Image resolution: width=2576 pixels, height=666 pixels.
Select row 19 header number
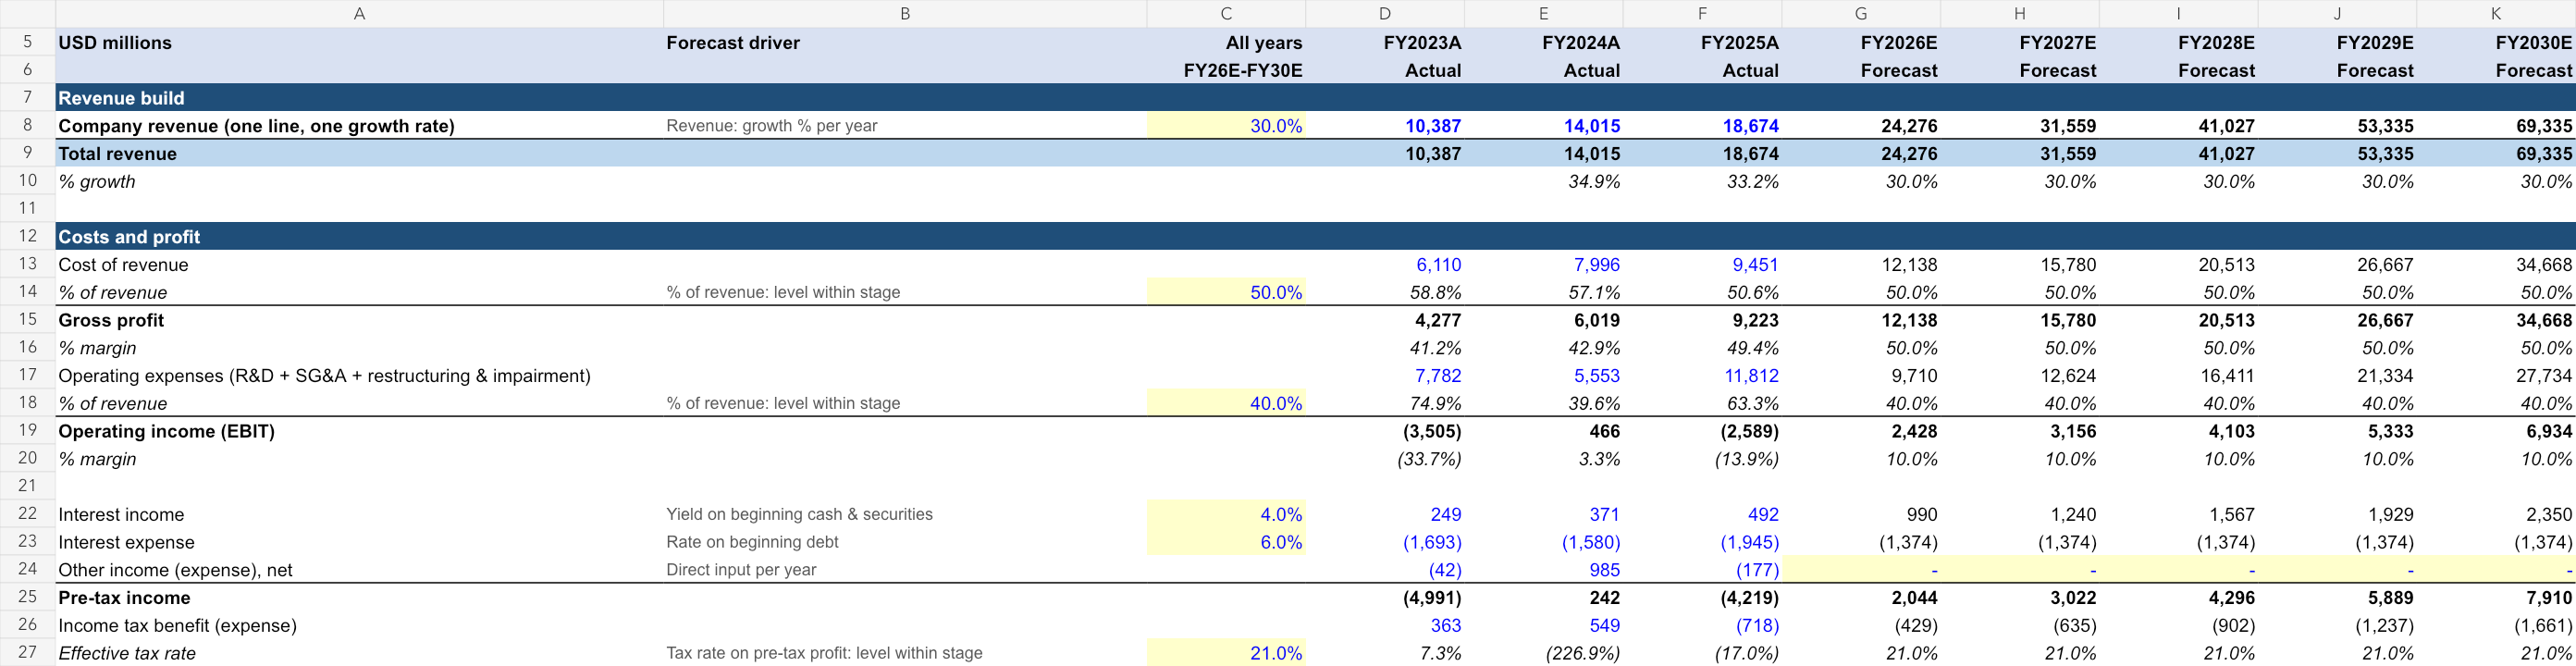tap(27, 430)
